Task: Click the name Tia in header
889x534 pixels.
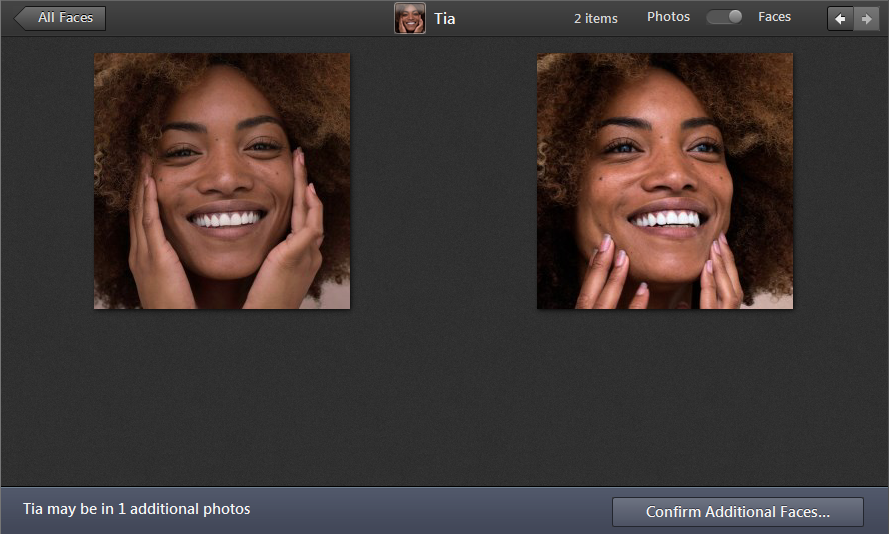Action: (445, 19)
